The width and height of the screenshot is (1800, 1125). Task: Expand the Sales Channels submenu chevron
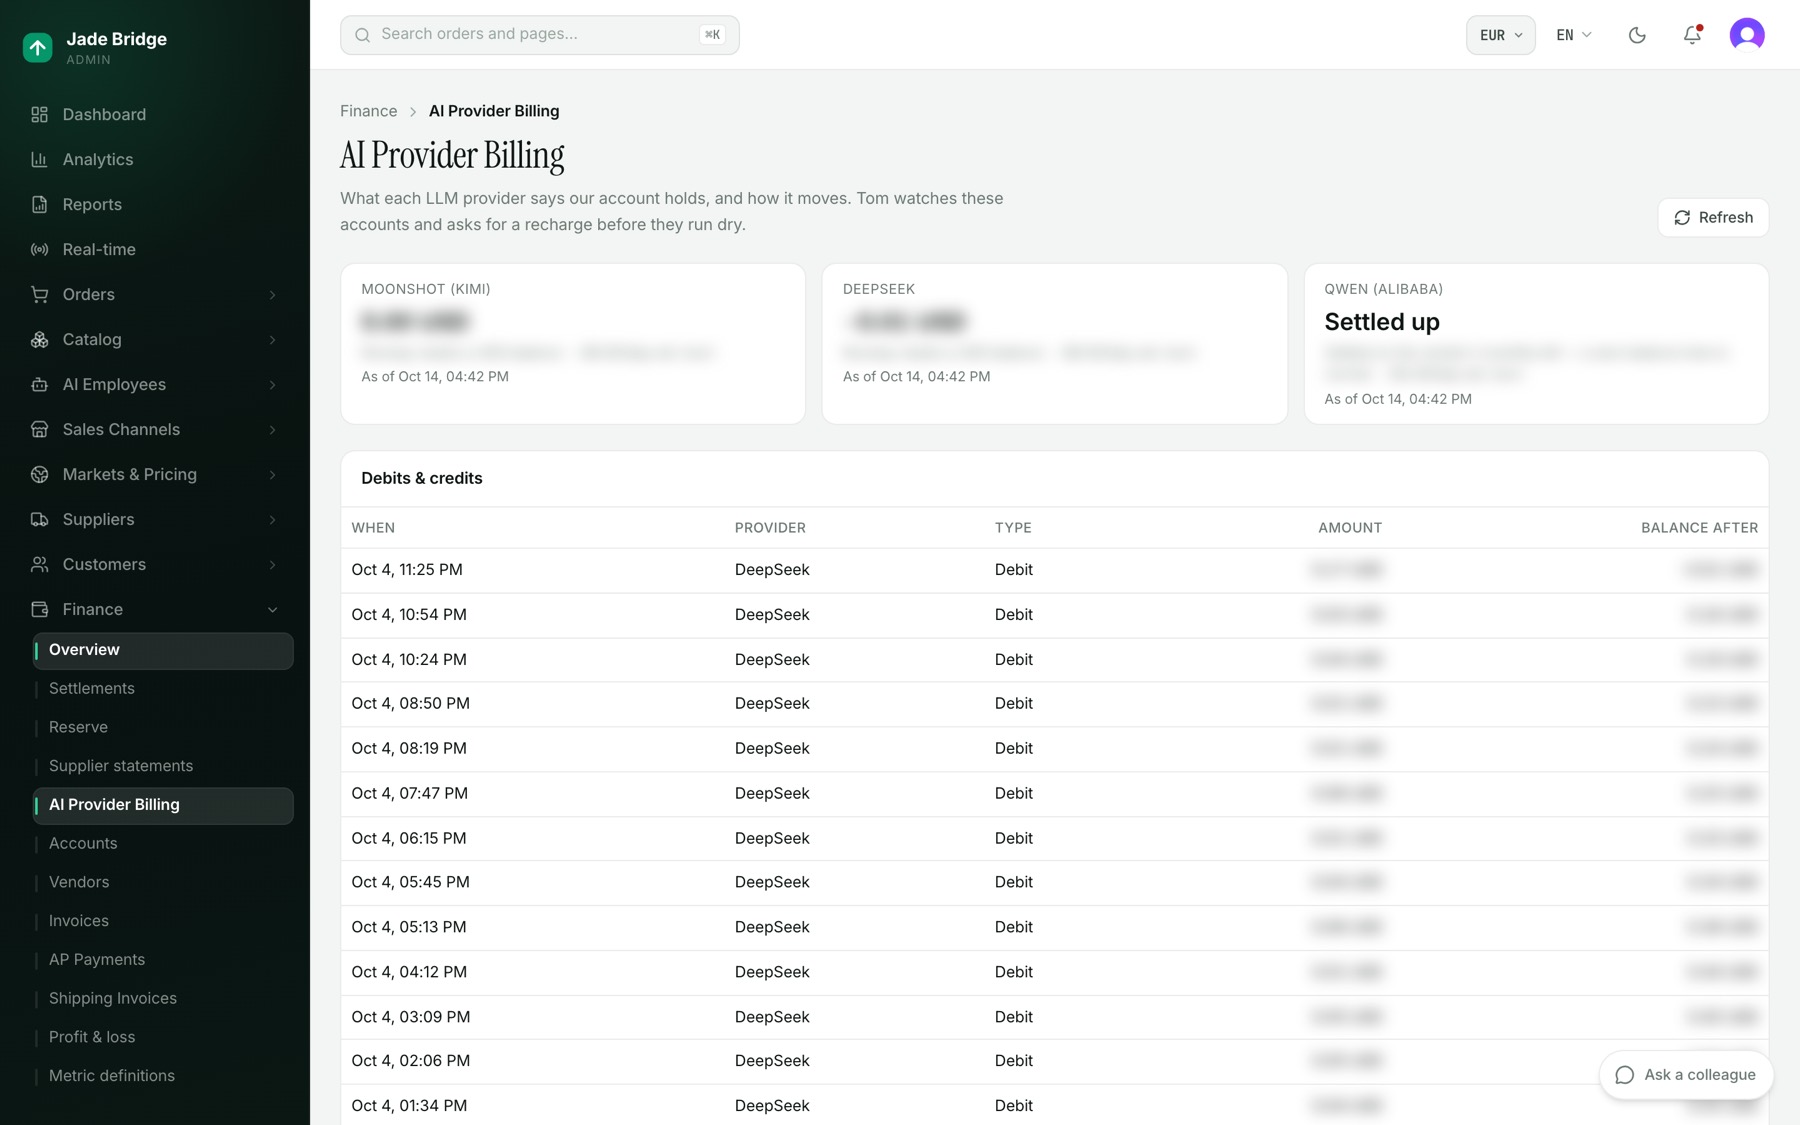pos(272,430)
